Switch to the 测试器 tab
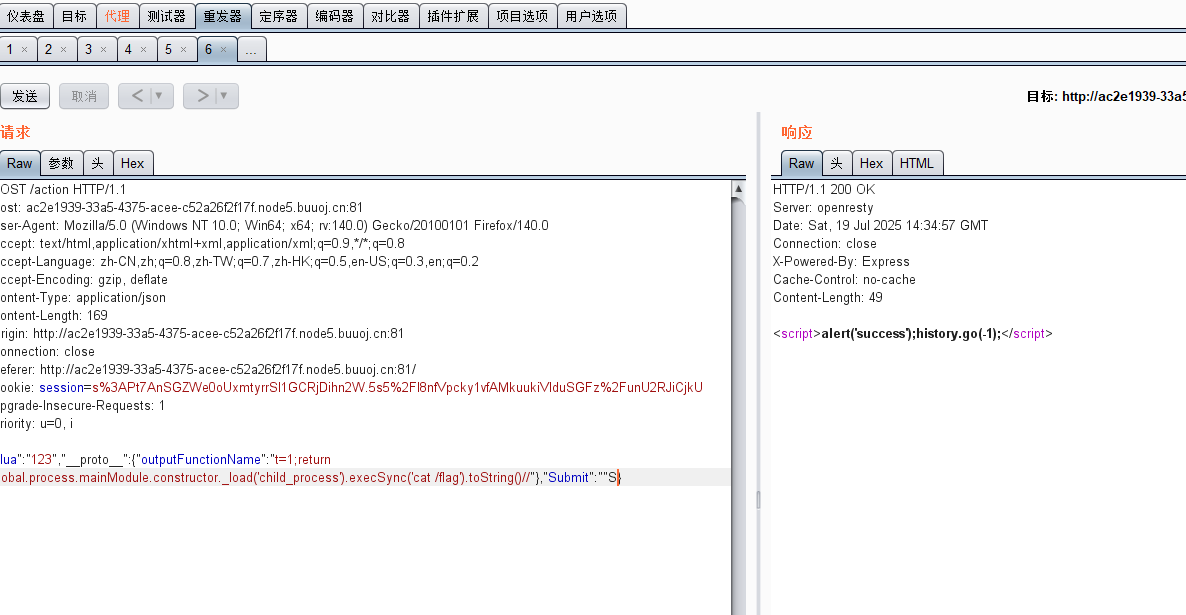The width and height of the screenshot is (1186, 615). 166,16
